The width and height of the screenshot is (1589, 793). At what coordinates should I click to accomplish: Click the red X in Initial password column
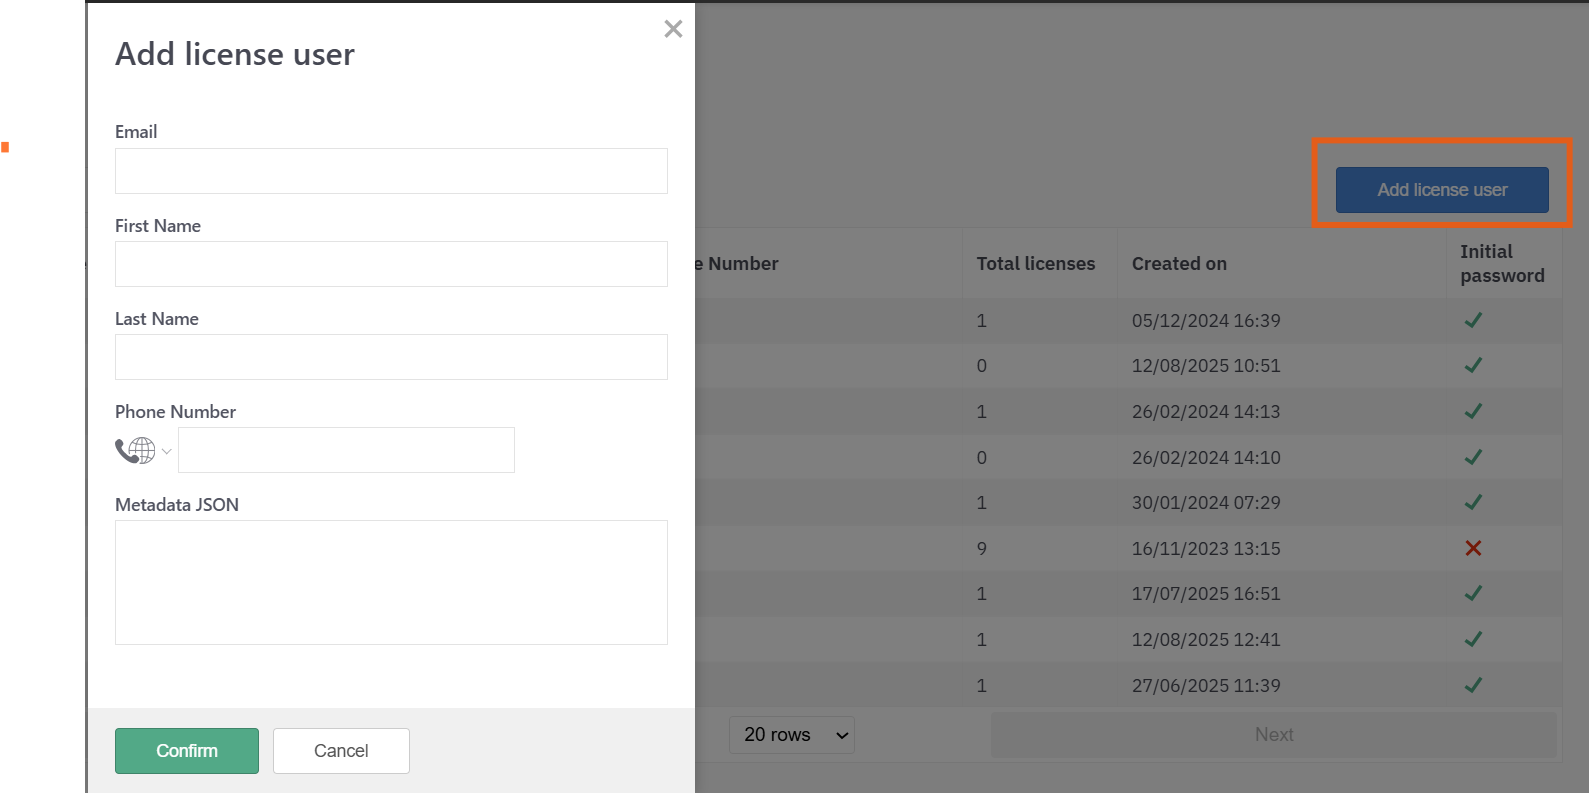1473,548
